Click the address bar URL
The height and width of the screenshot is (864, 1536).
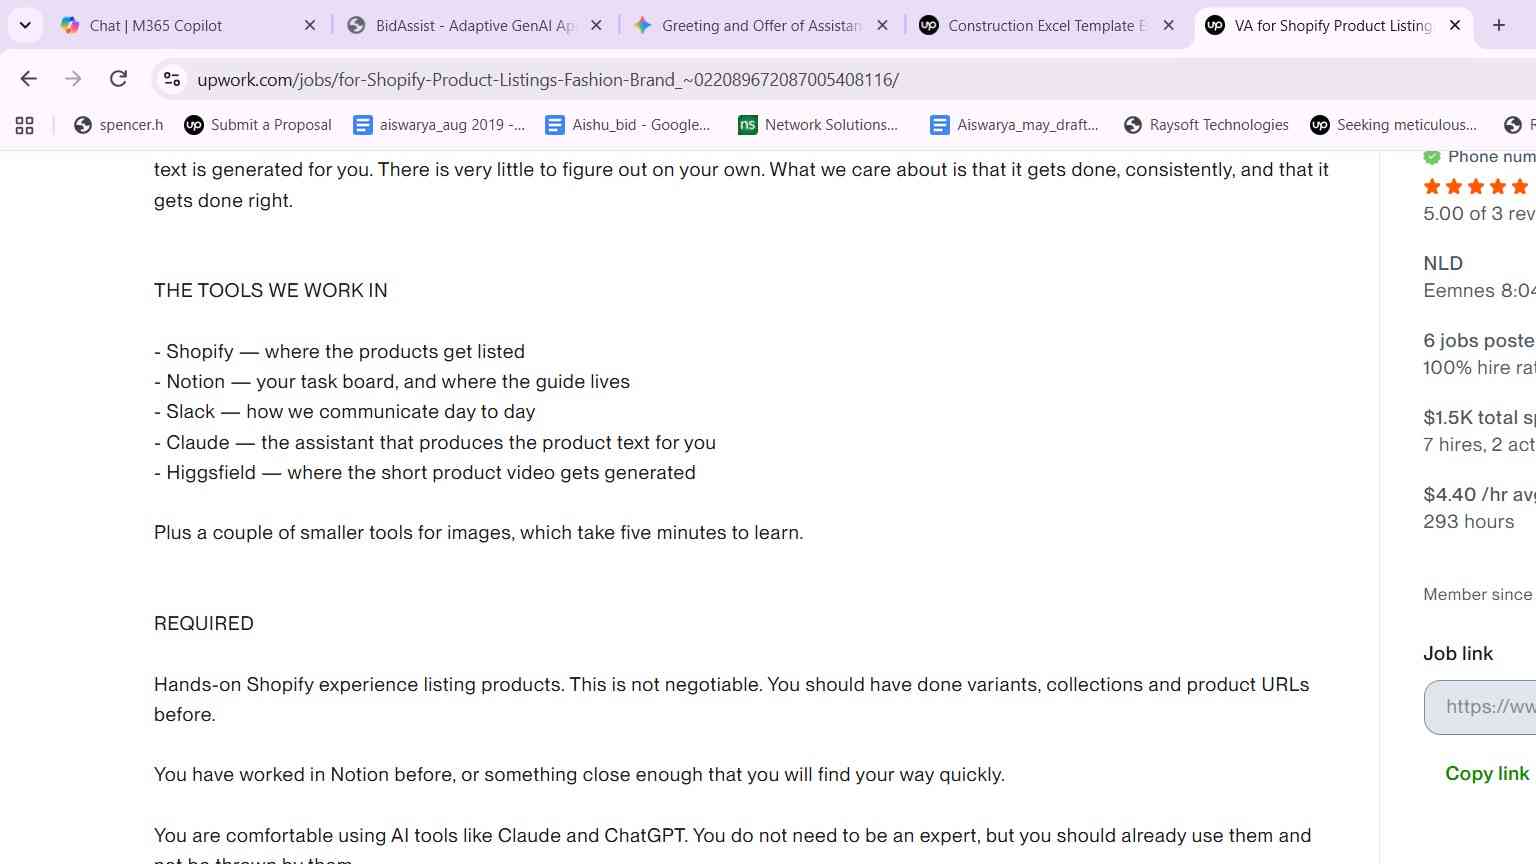coord(548,80)
